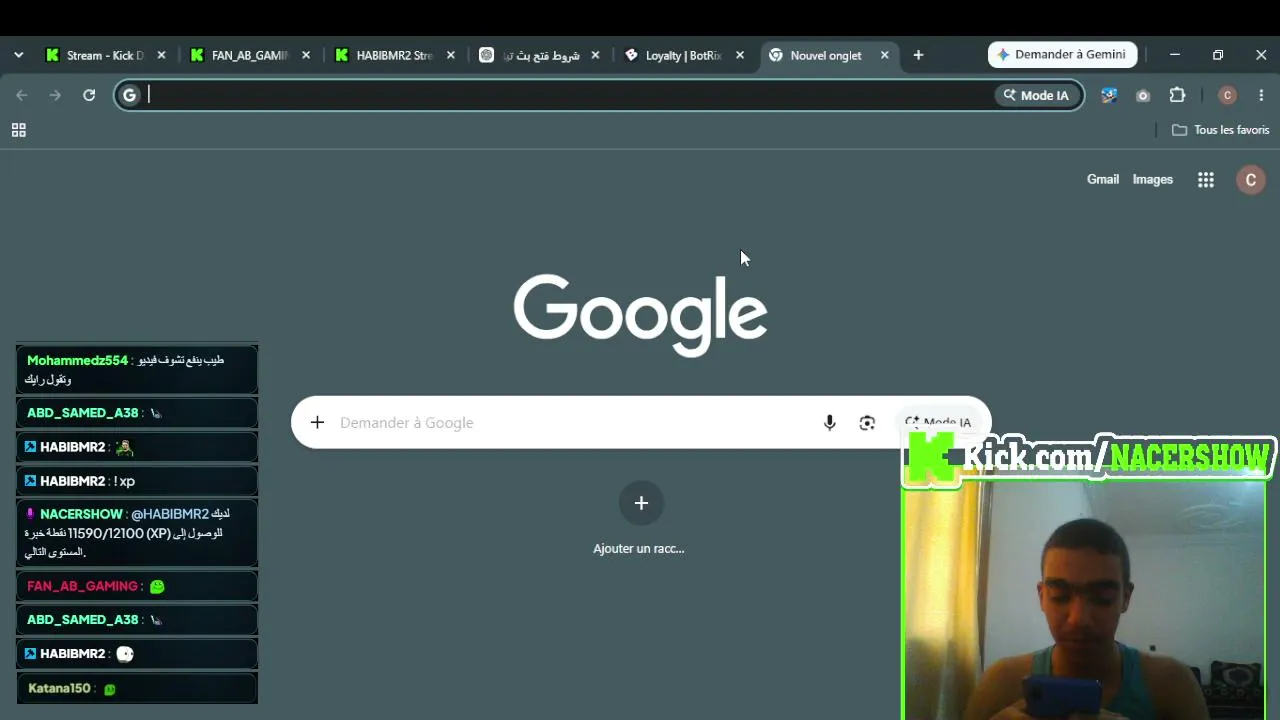Open the Chrome profile avatar in the toolbar
Viewport: 1280px width, 720px height.
click(x=1227, y=95)
